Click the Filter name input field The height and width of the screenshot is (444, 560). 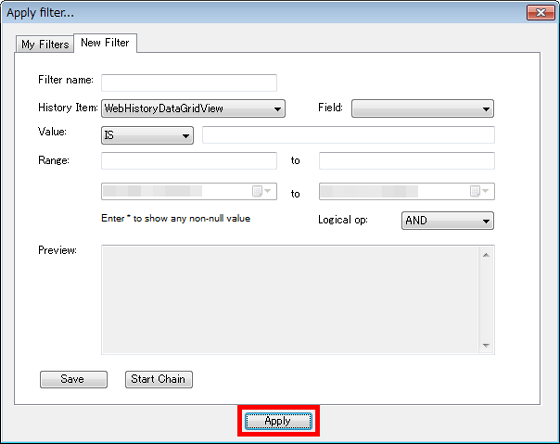click(189, 83)
